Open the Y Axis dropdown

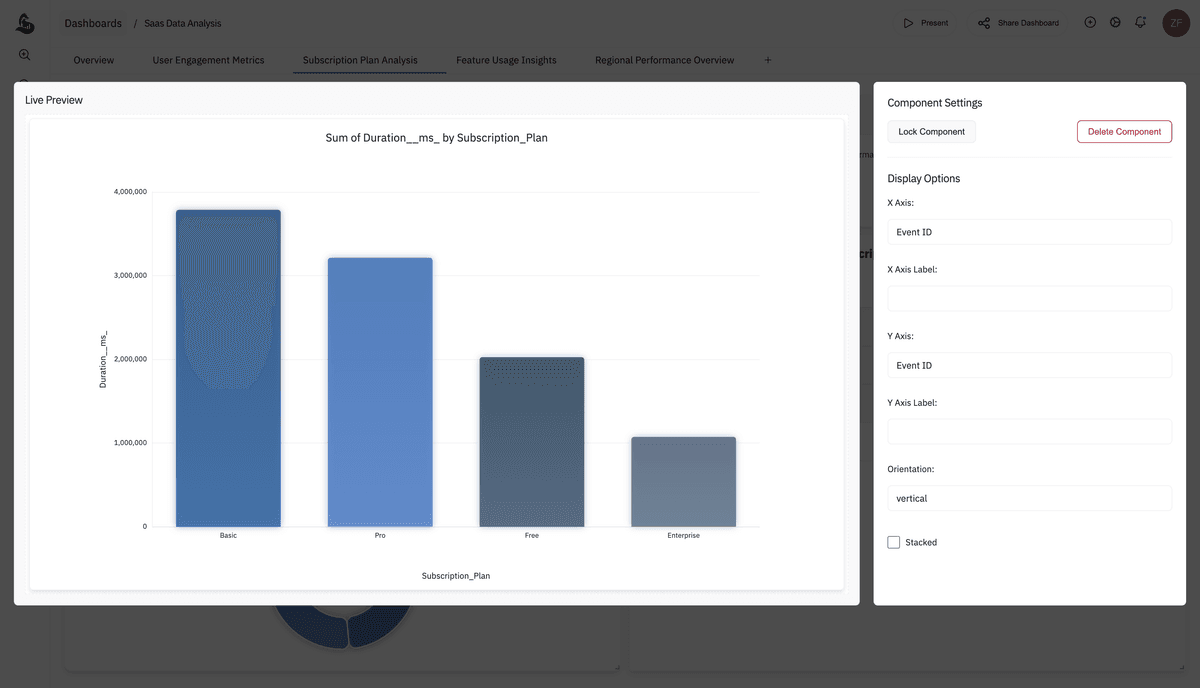[1029, 365]
